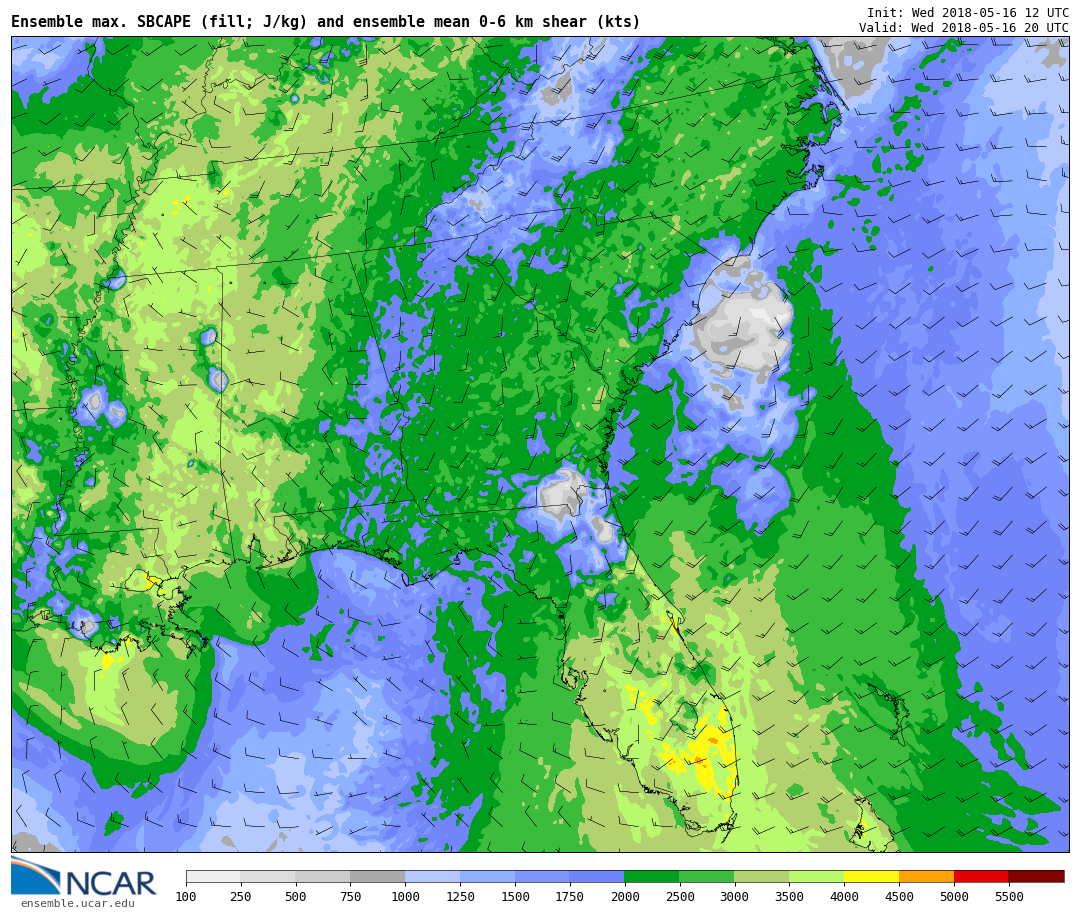This screenshot has width=1080, height=915.
Task: Click the NCAR swoosh logo icon
Action: click(x=35, y=876)
